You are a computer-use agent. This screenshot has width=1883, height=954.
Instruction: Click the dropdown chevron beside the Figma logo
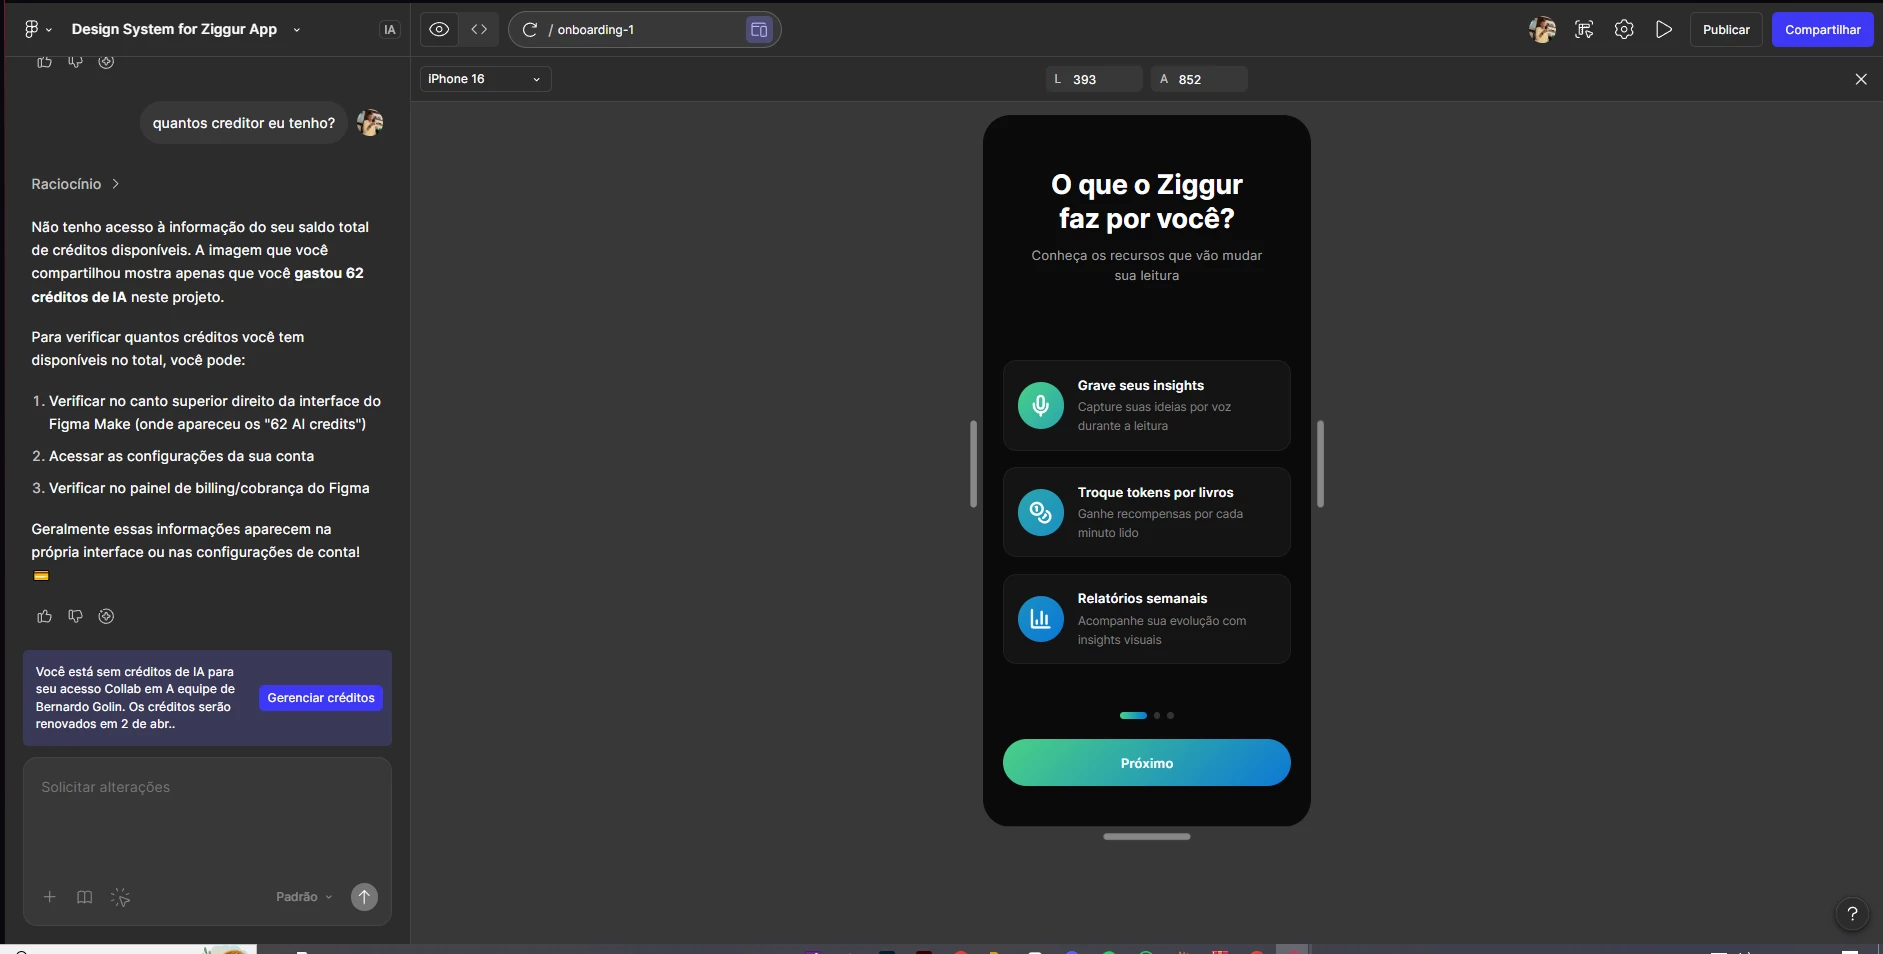coord(49,30)
